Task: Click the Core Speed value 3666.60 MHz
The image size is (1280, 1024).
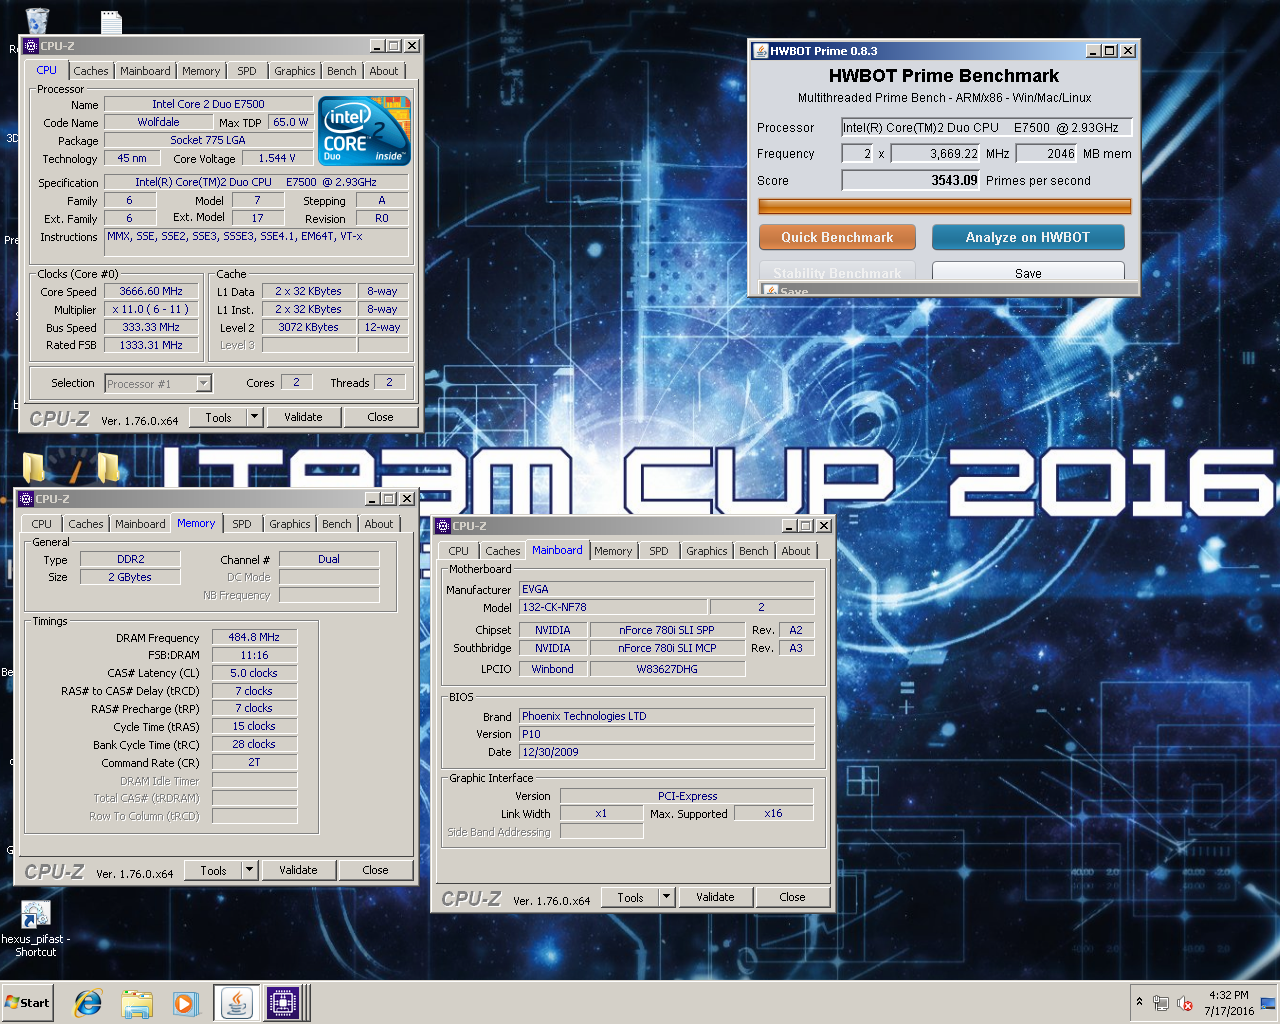Action: (x=151, y=291)
